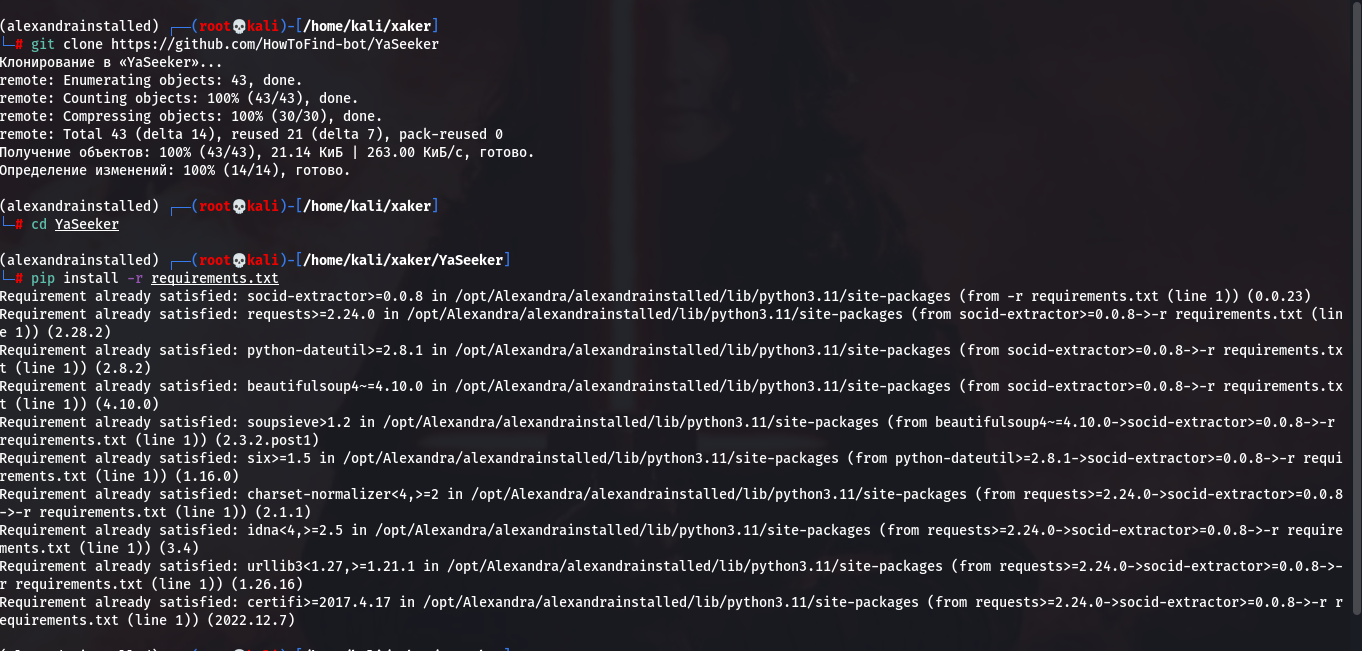Click the urllib3<1.27,>=1.21.1 requirement text
This screenshot has height=651, width=1362.
point(331,566)
